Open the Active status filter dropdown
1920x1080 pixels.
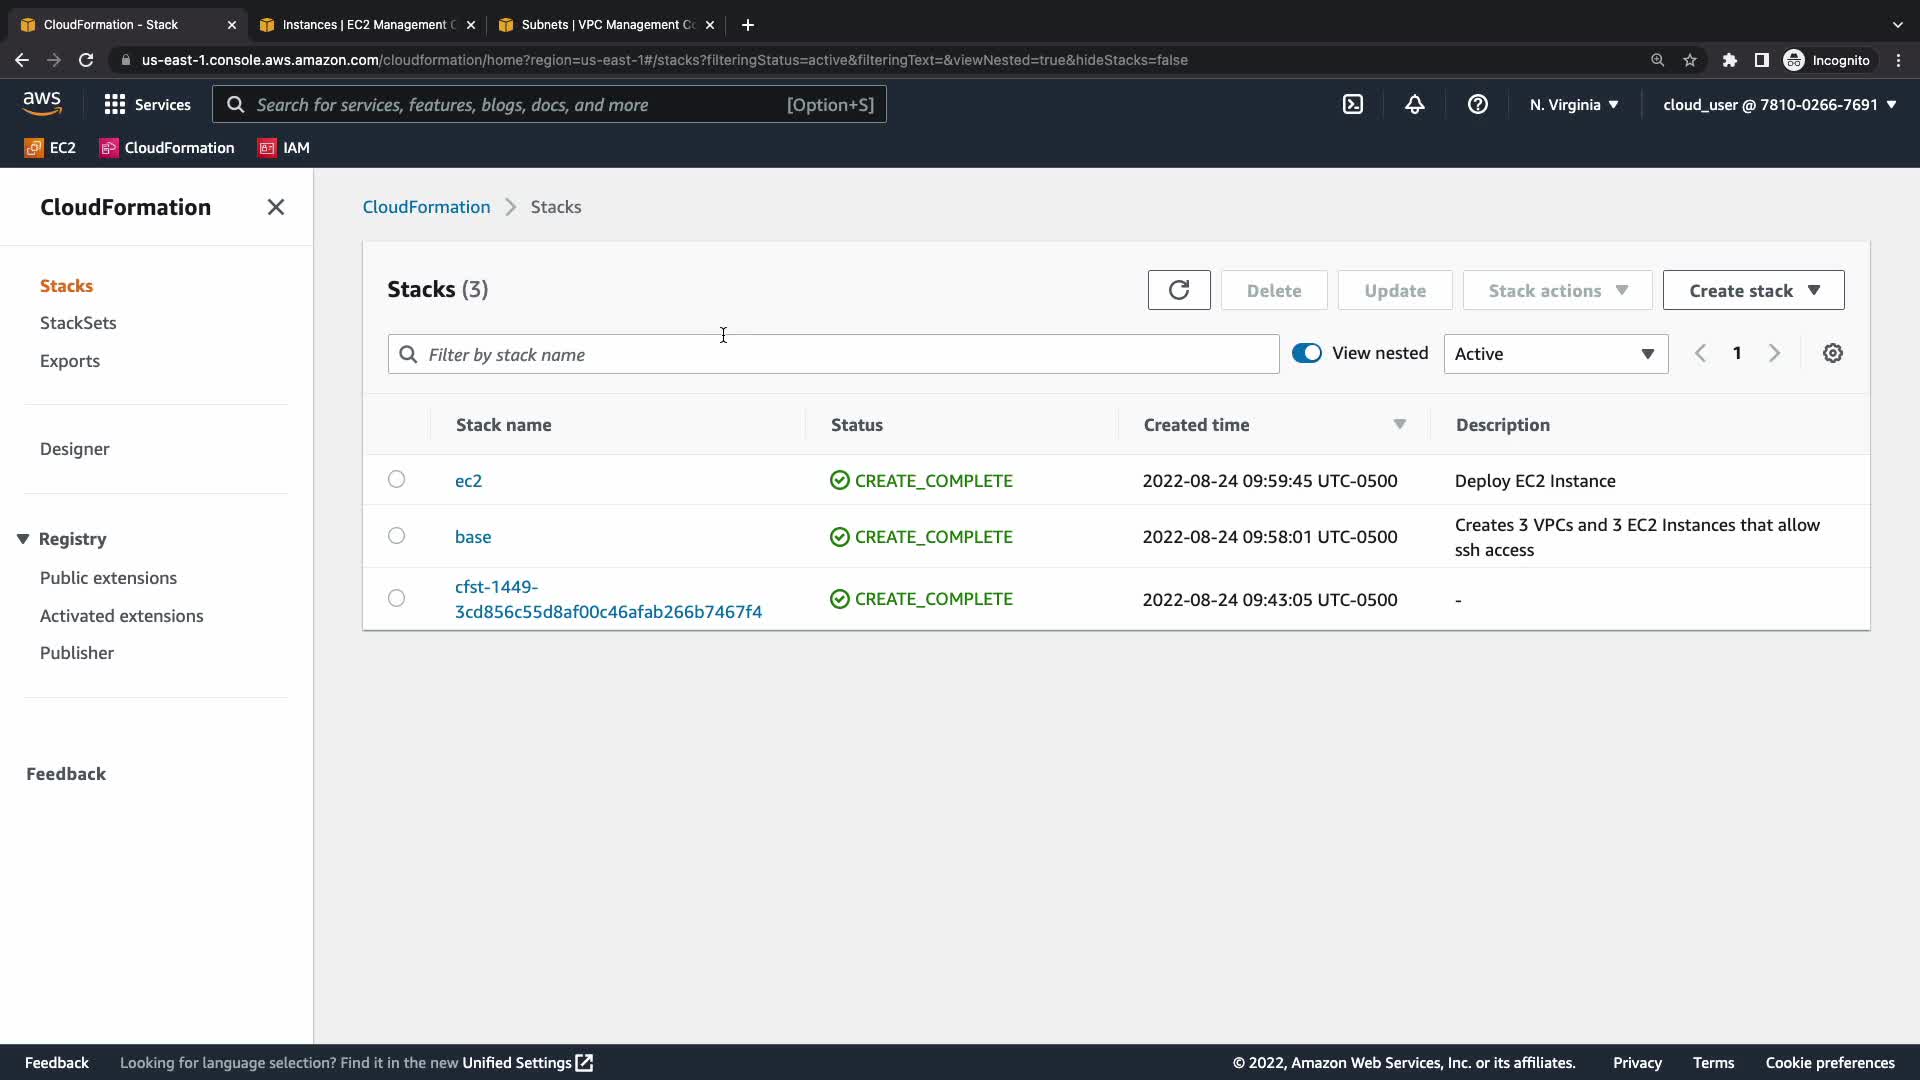point(1555,354)
